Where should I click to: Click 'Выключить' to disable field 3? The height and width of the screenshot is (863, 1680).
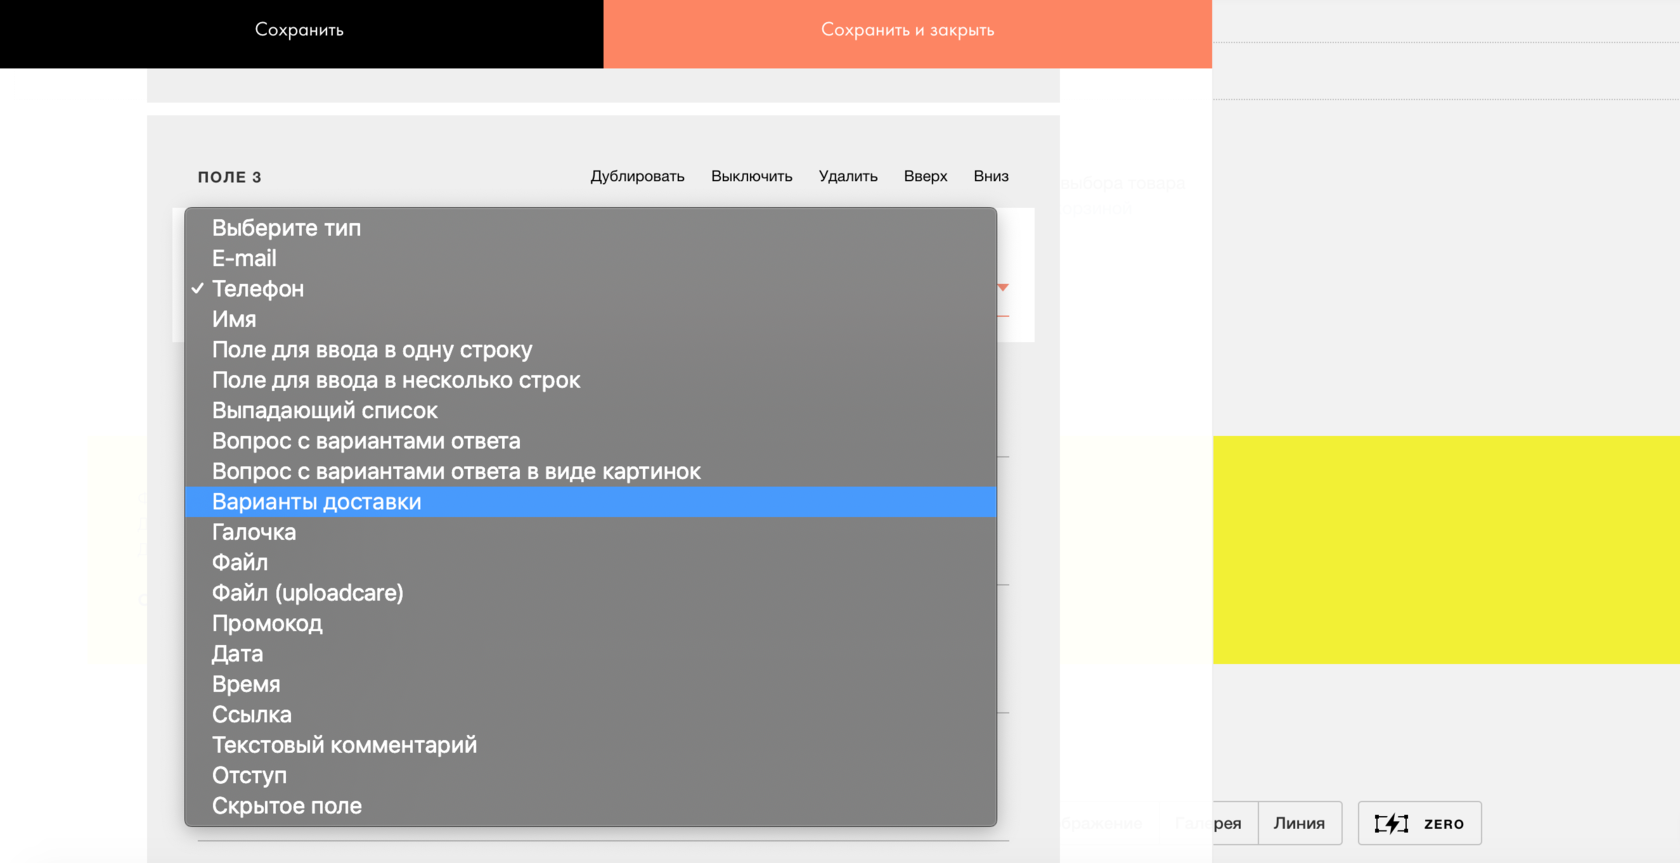751,177
